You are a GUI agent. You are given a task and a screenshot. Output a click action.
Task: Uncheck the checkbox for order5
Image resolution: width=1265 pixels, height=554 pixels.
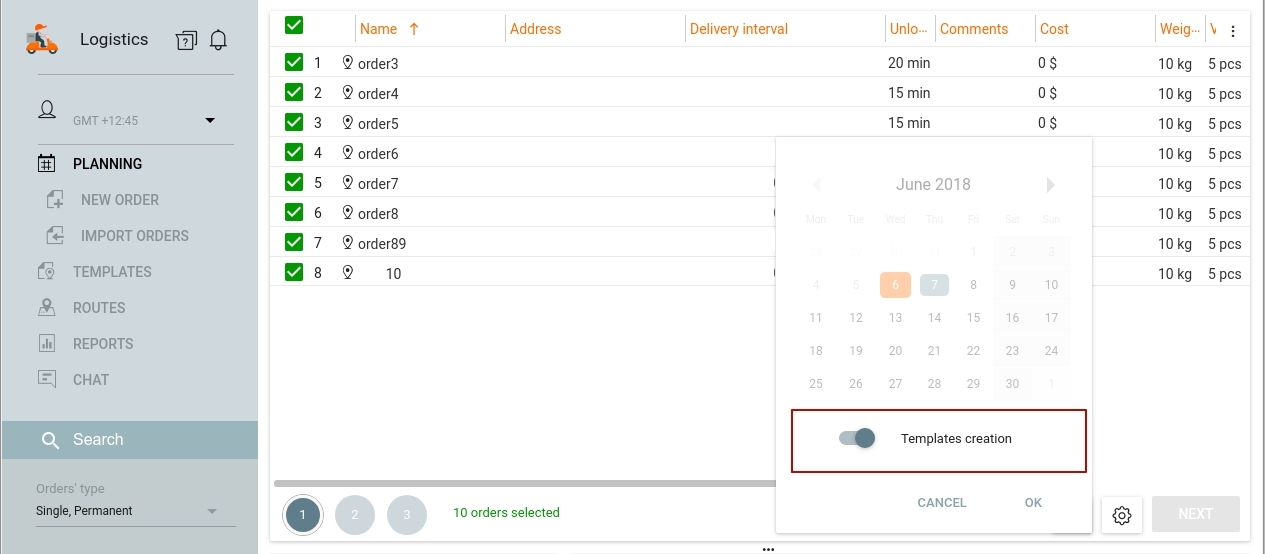tap(294, 123)
